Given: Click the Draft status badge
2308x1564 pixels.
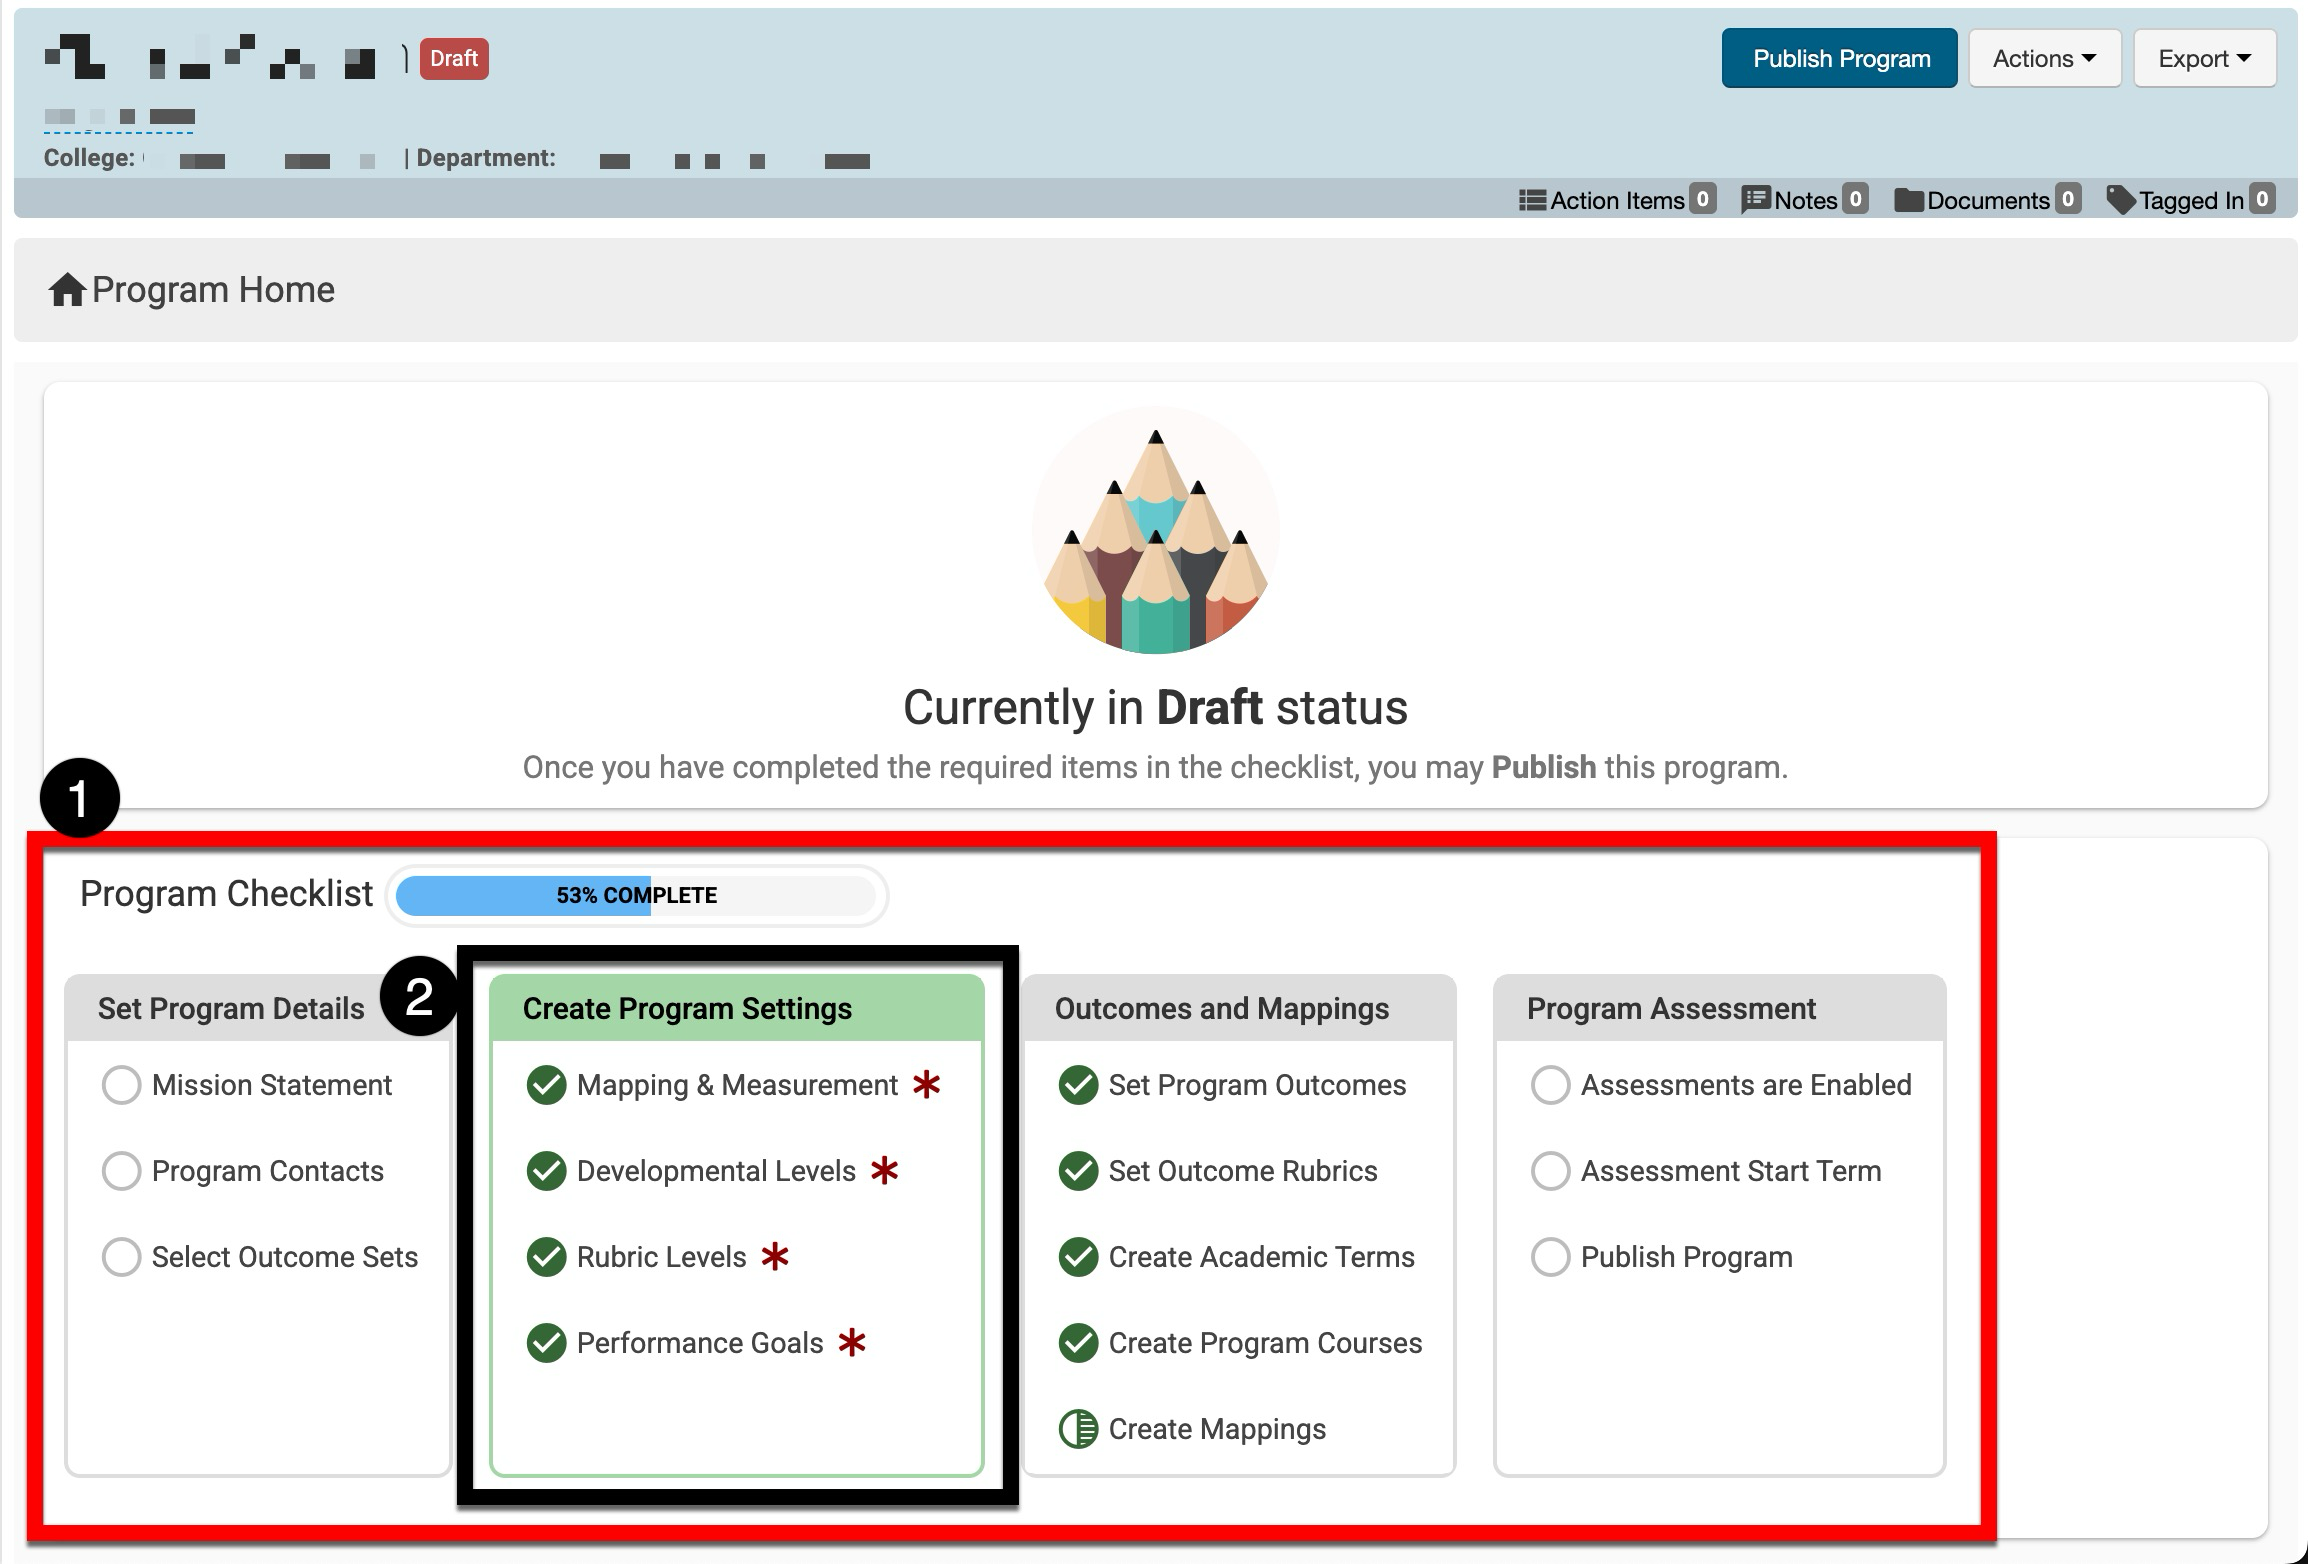Looking at the screenshot, I should (454, 59).
